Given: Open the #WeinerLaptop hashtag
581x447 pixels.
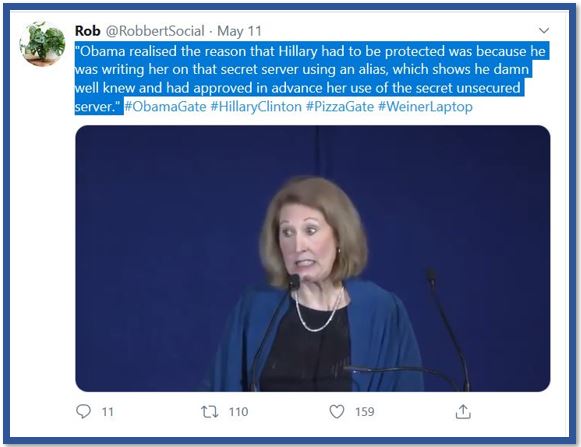Looking at the screenshot, I should pos(425,107).
